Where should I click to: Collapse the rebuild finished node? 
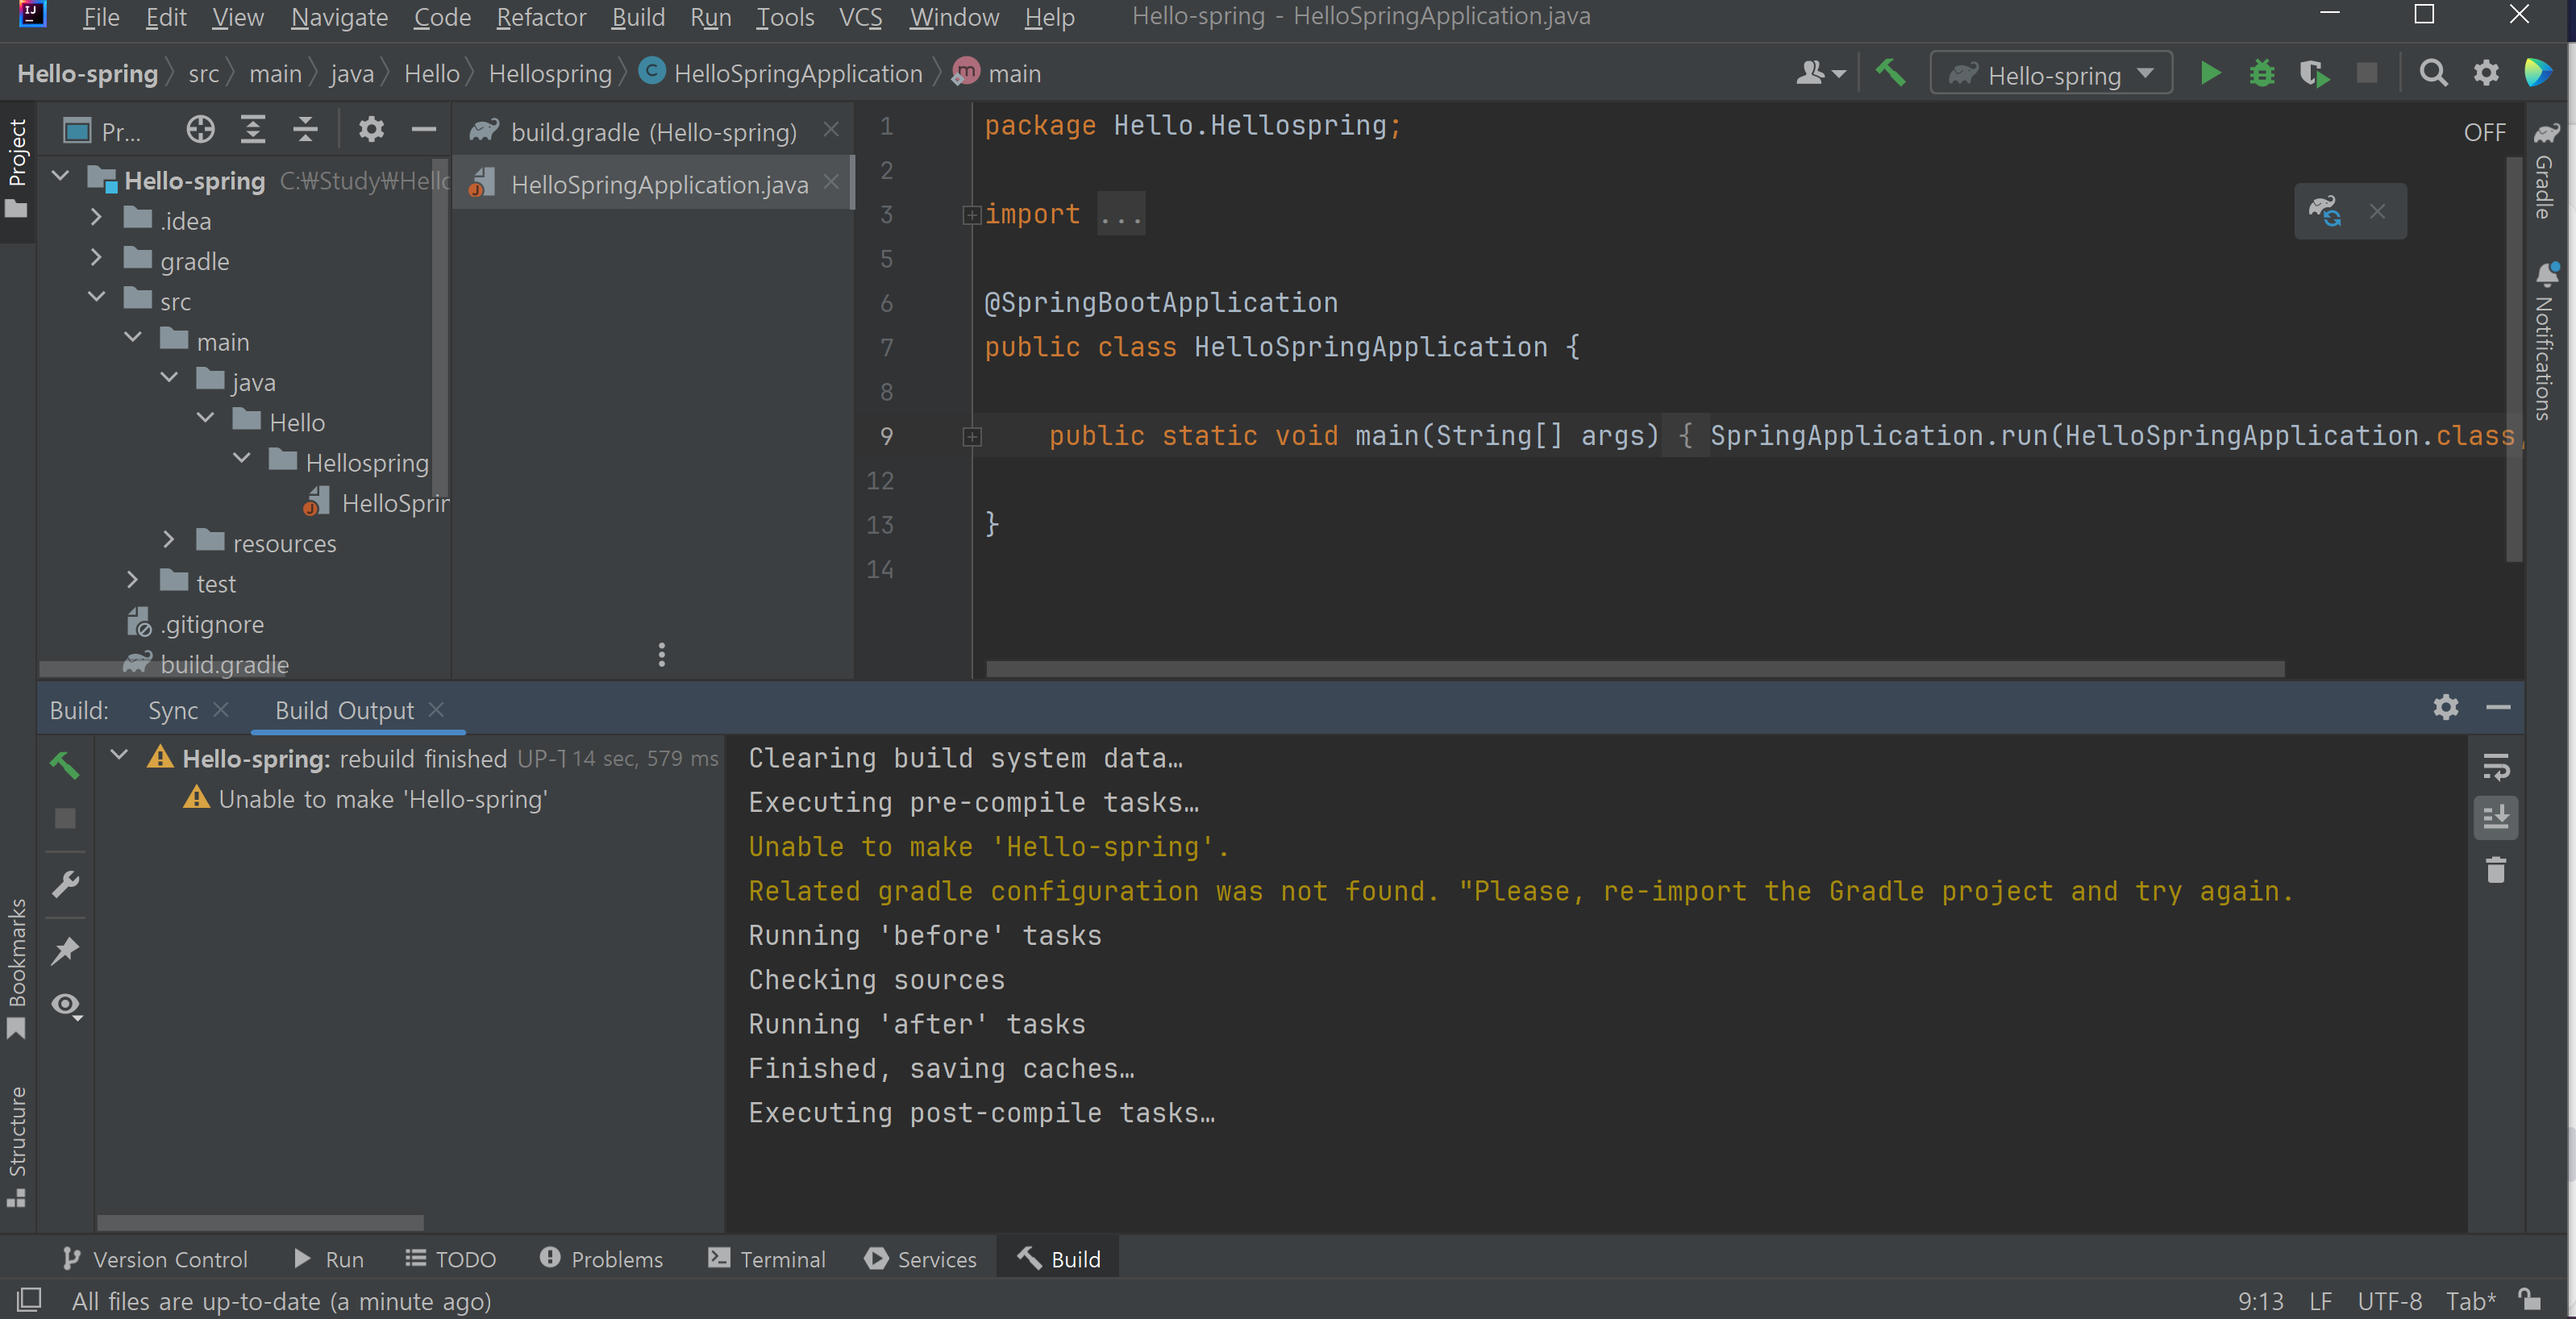(119, 755)
